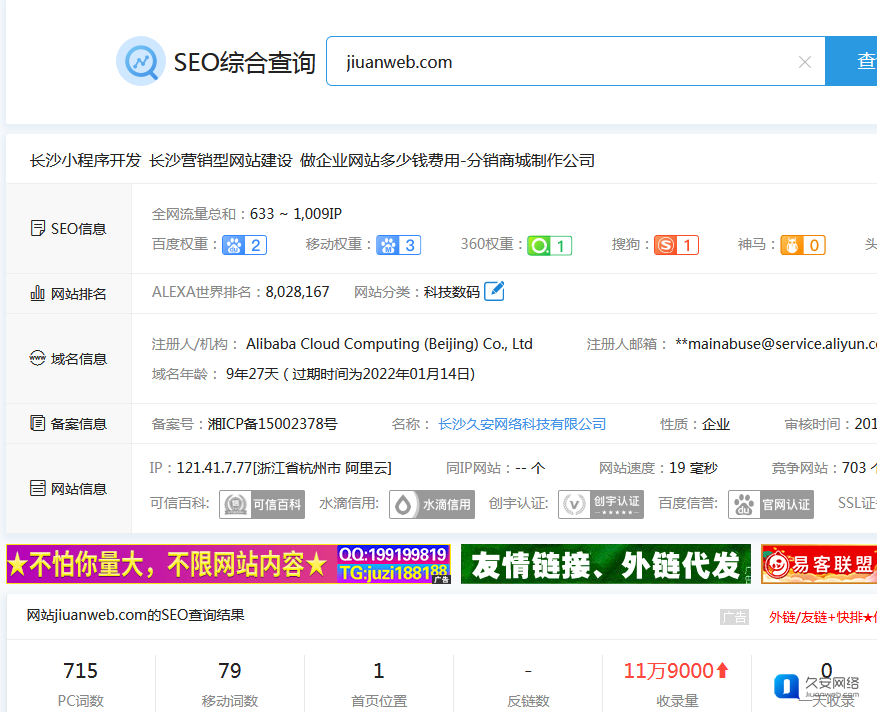This screenshot has height=712, width=877.
Task: Click the 易客联盟 banner advertisement
Action: point(818,565)
